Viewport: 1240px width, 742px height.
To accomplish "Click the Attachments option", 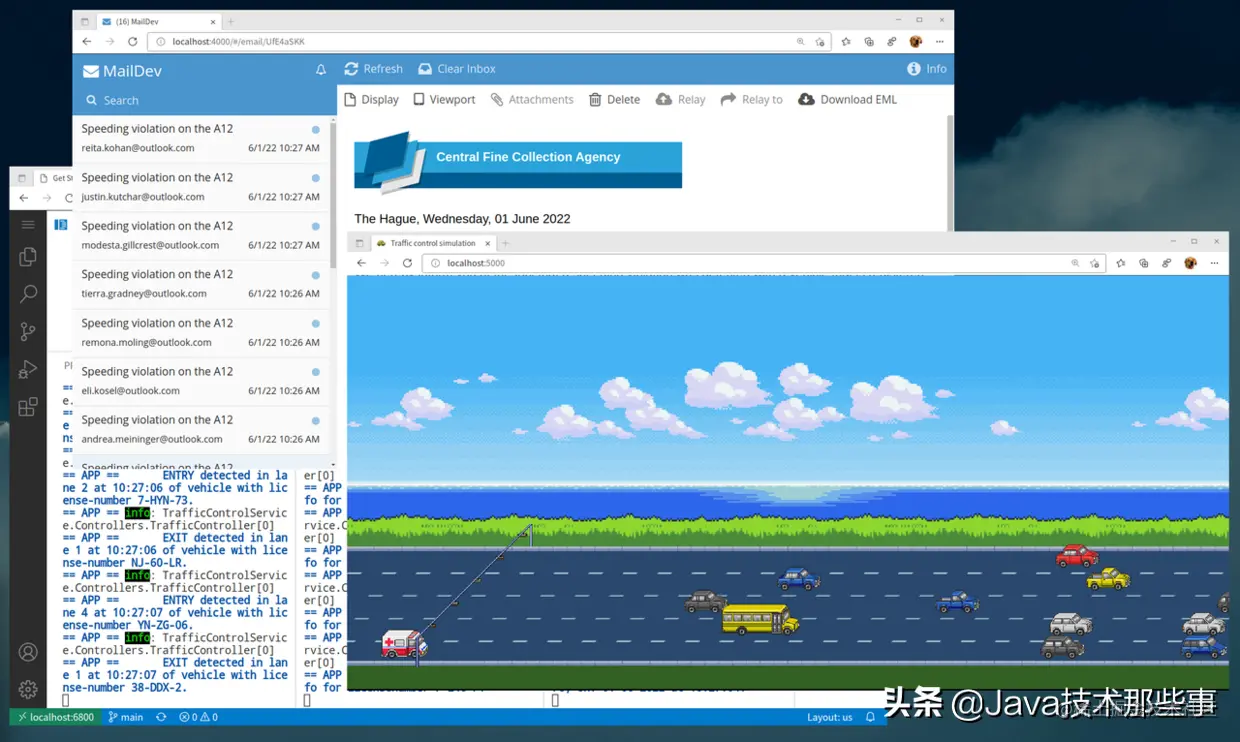I will (532, 99).
